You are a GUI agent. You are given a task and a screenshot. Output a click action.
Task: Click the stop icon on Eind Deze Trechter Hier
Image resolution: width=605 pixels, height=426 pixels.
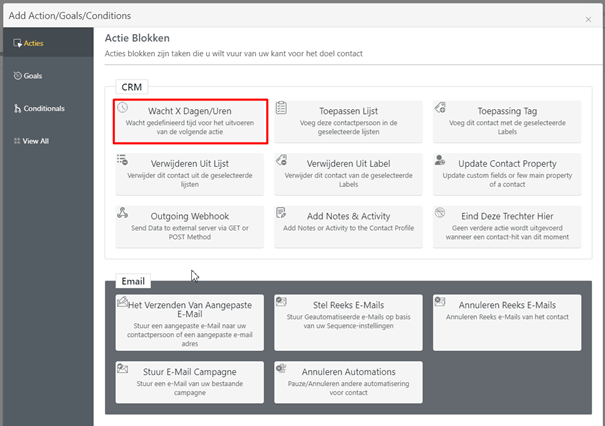441,213
